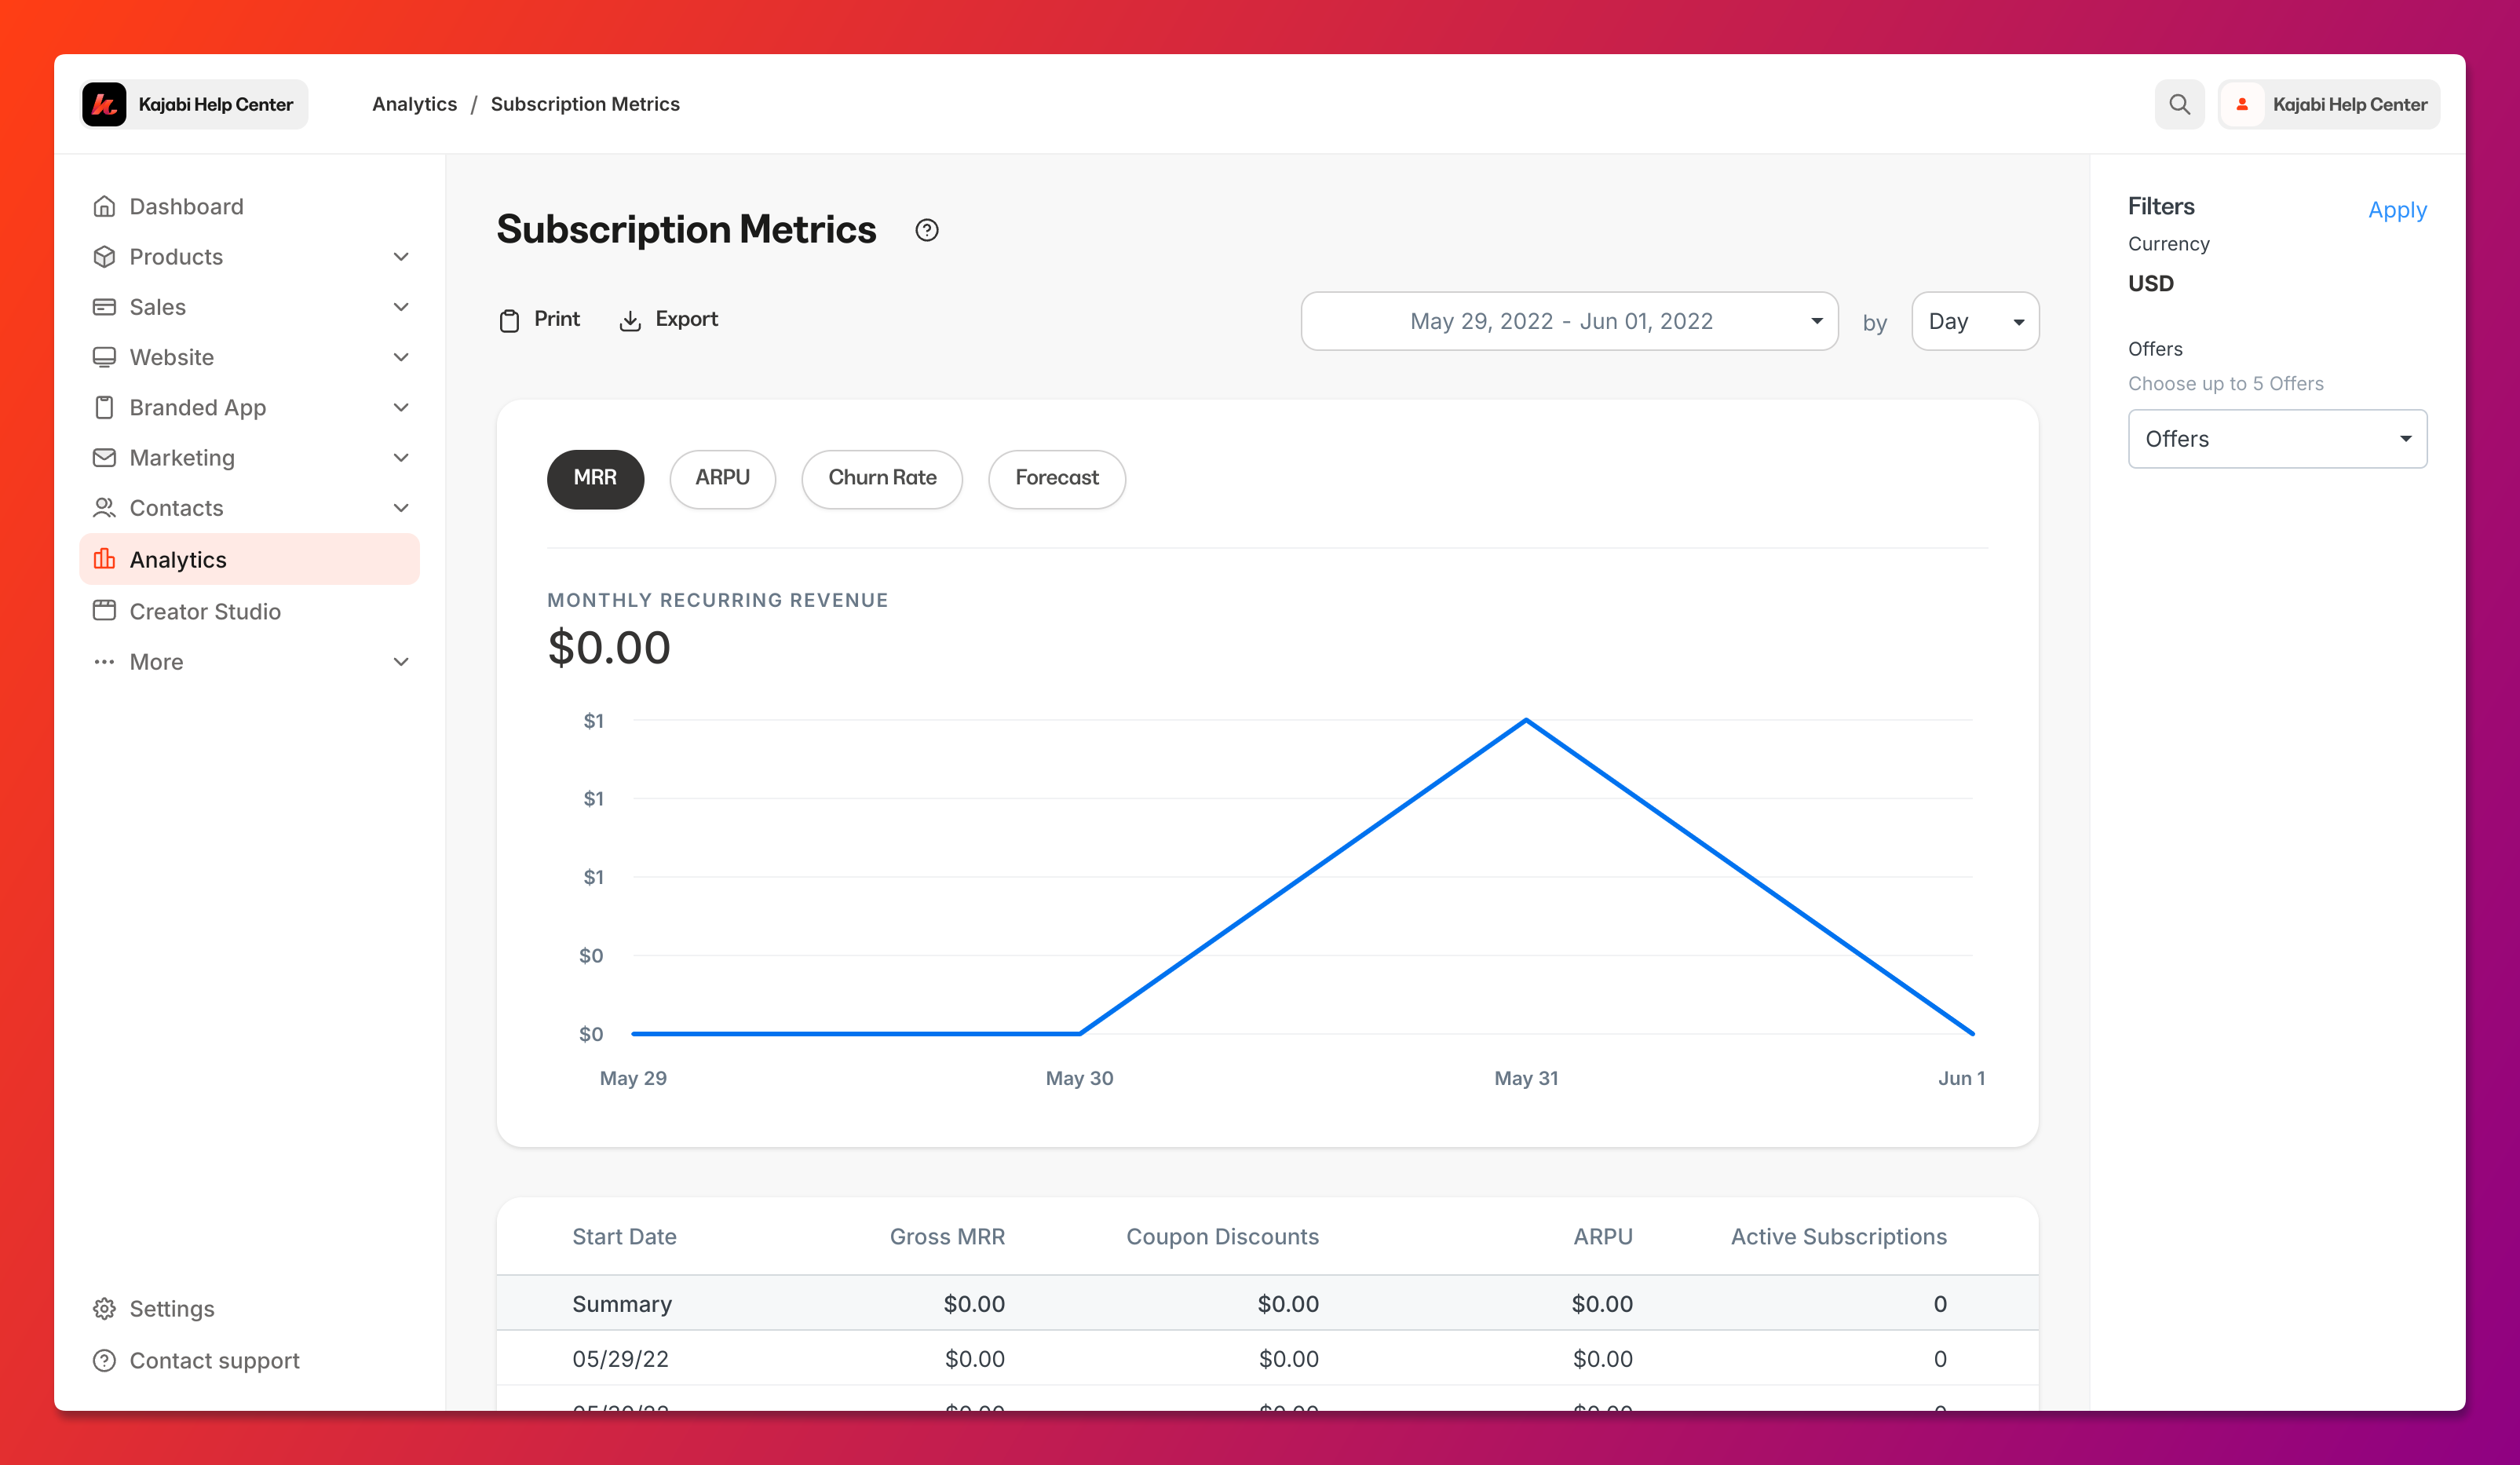
Task: Open the date range dropdown
Action: [1569, 321]
